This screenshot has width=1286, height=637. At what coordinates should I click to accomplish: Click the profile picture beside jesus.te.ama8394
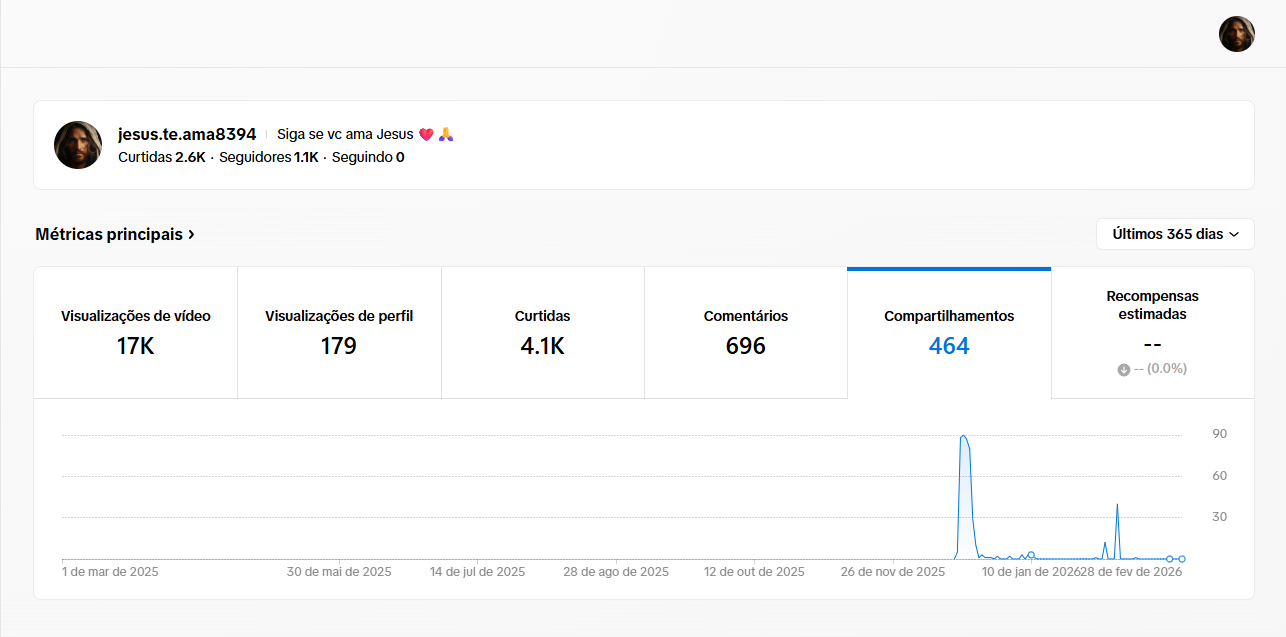[x=78, y=145]
